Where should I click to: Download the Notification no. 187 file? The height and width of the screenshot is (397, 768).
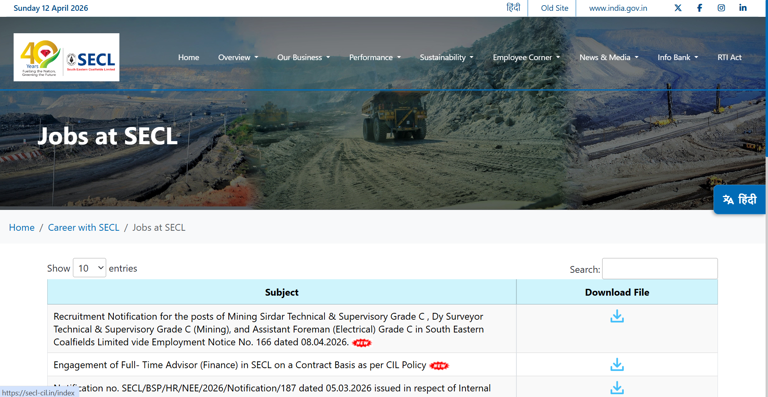pyautogui.click(x=617, y=388)
